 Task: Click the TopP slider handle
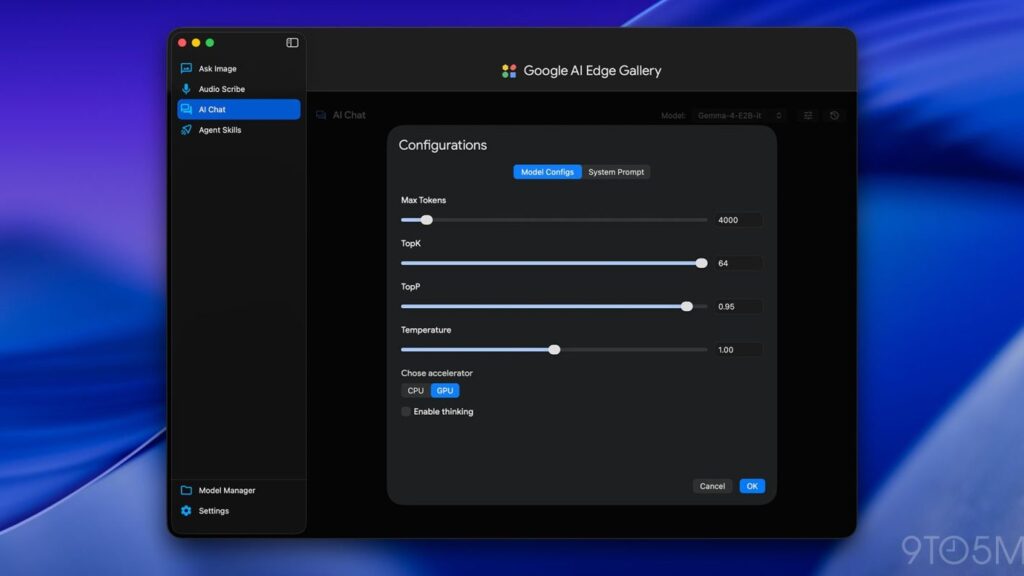pos(686,306)
